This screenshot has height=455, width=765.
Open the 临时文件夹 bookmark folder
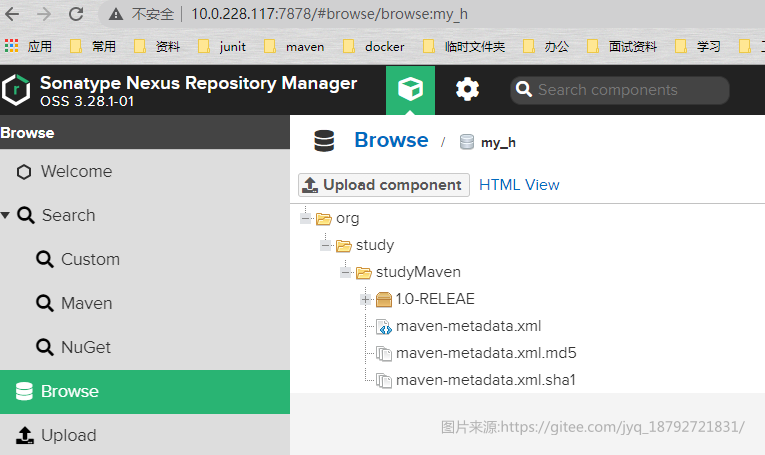pyautogui.click(x=464, y=46)
